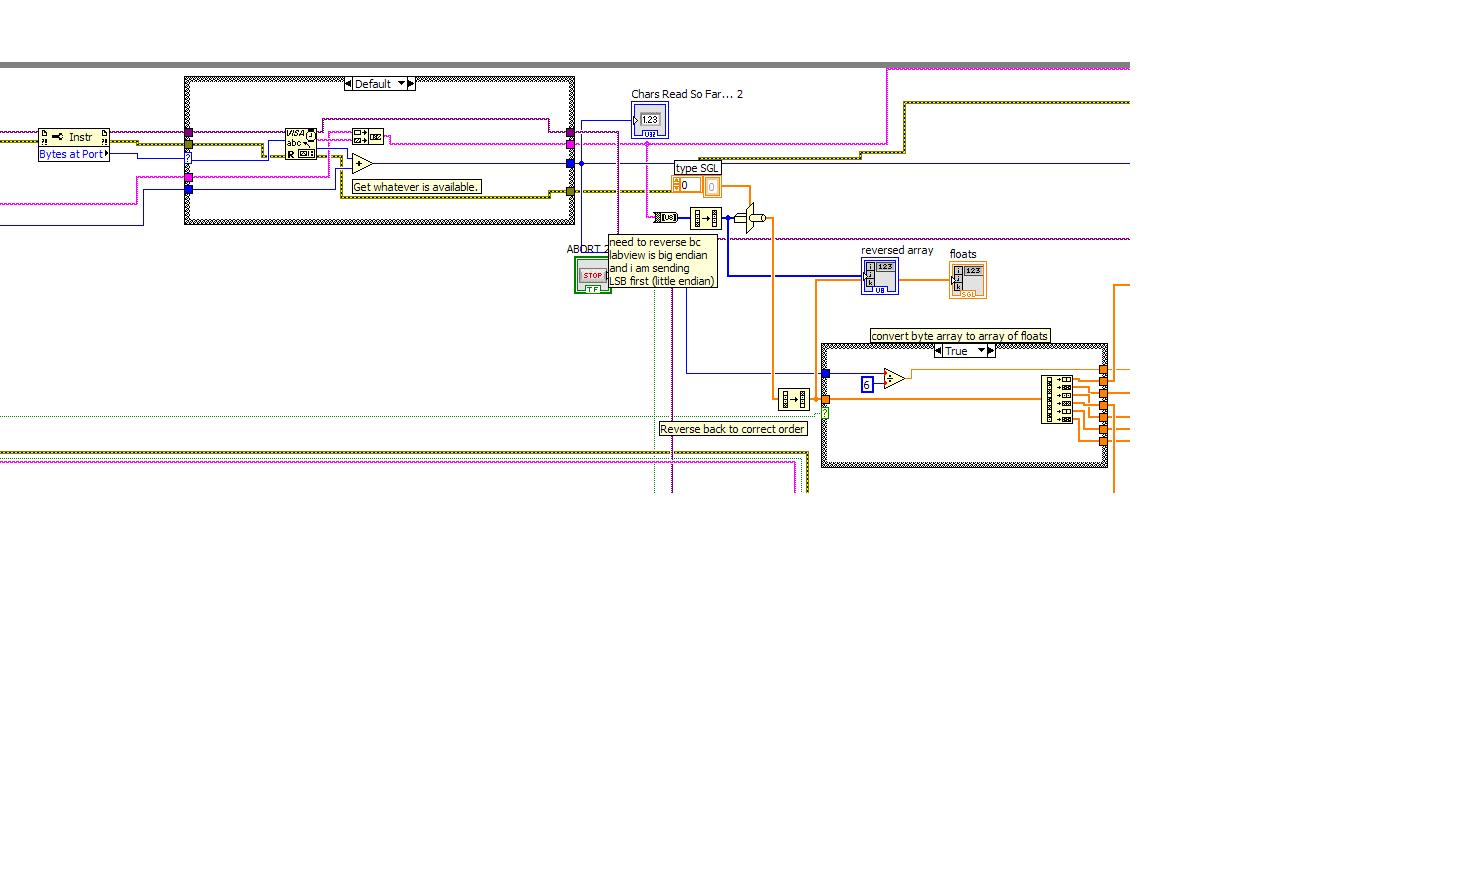Select the reversed array indicator terminal
Viewport: 1476px width, 871px height.
pyautogui.click(x=880, y=276)
